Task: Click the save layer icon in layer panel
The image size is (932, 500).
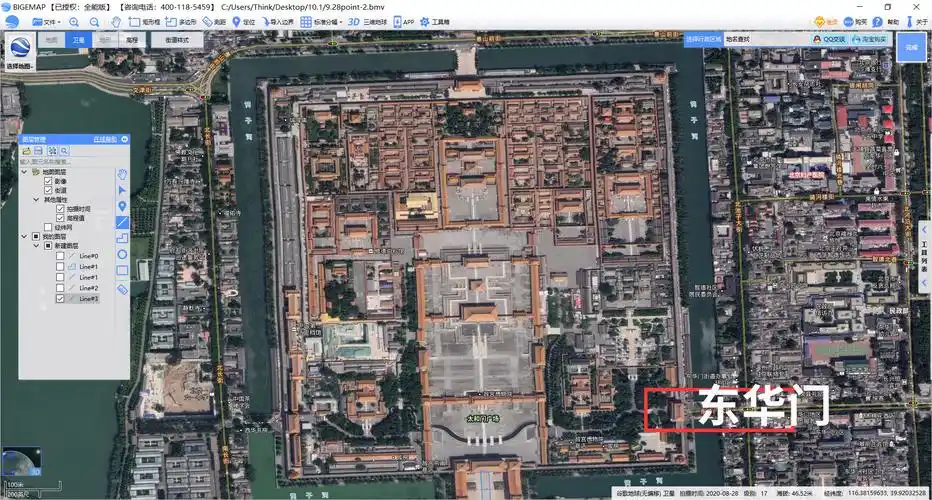Action: [x=39, y=151]
